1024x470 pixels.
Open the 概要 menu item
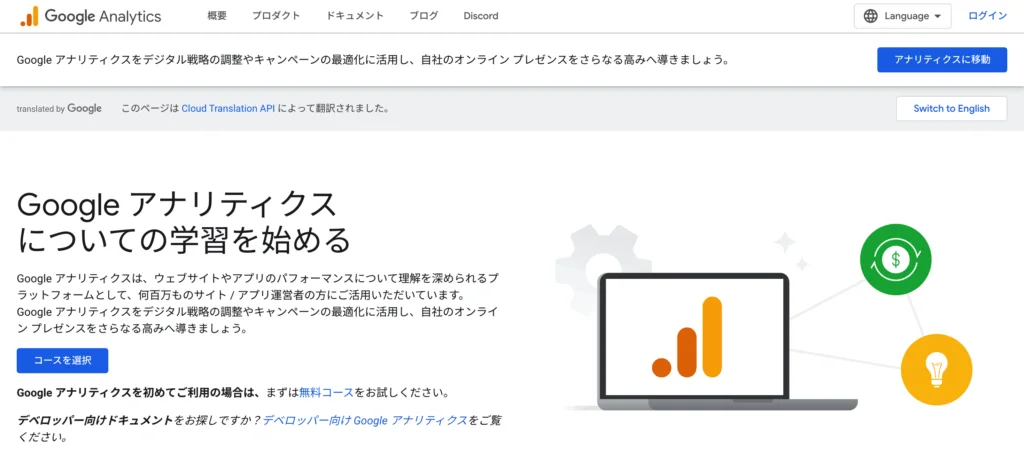tap(217, 16)
